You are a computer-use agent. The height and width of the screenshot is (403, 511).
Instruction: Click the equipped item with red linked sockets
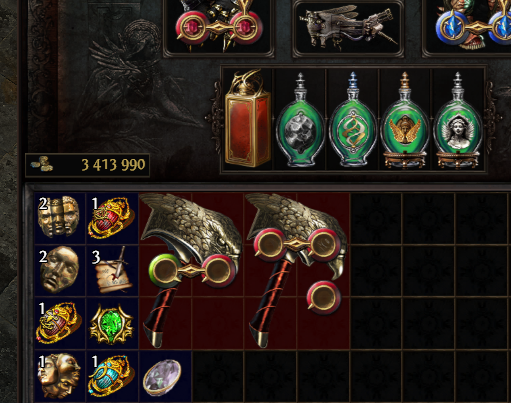click(219, 28)
